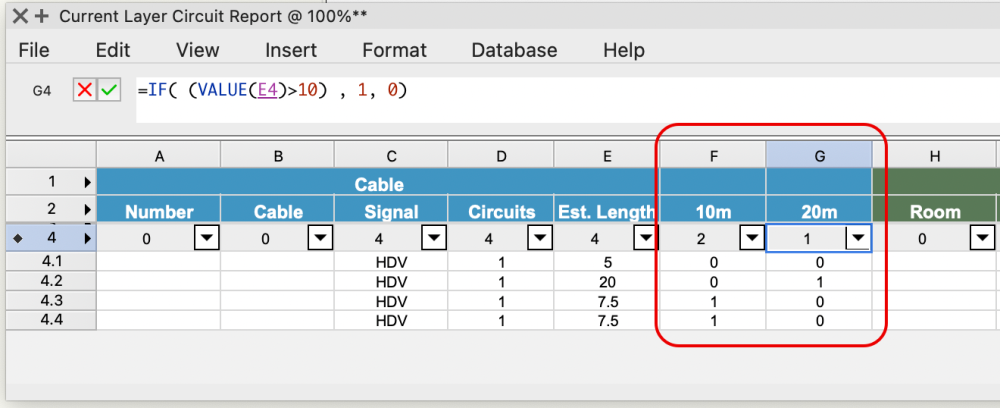
Task: Click the row 2 arrow marker
Action: [87, 210]
